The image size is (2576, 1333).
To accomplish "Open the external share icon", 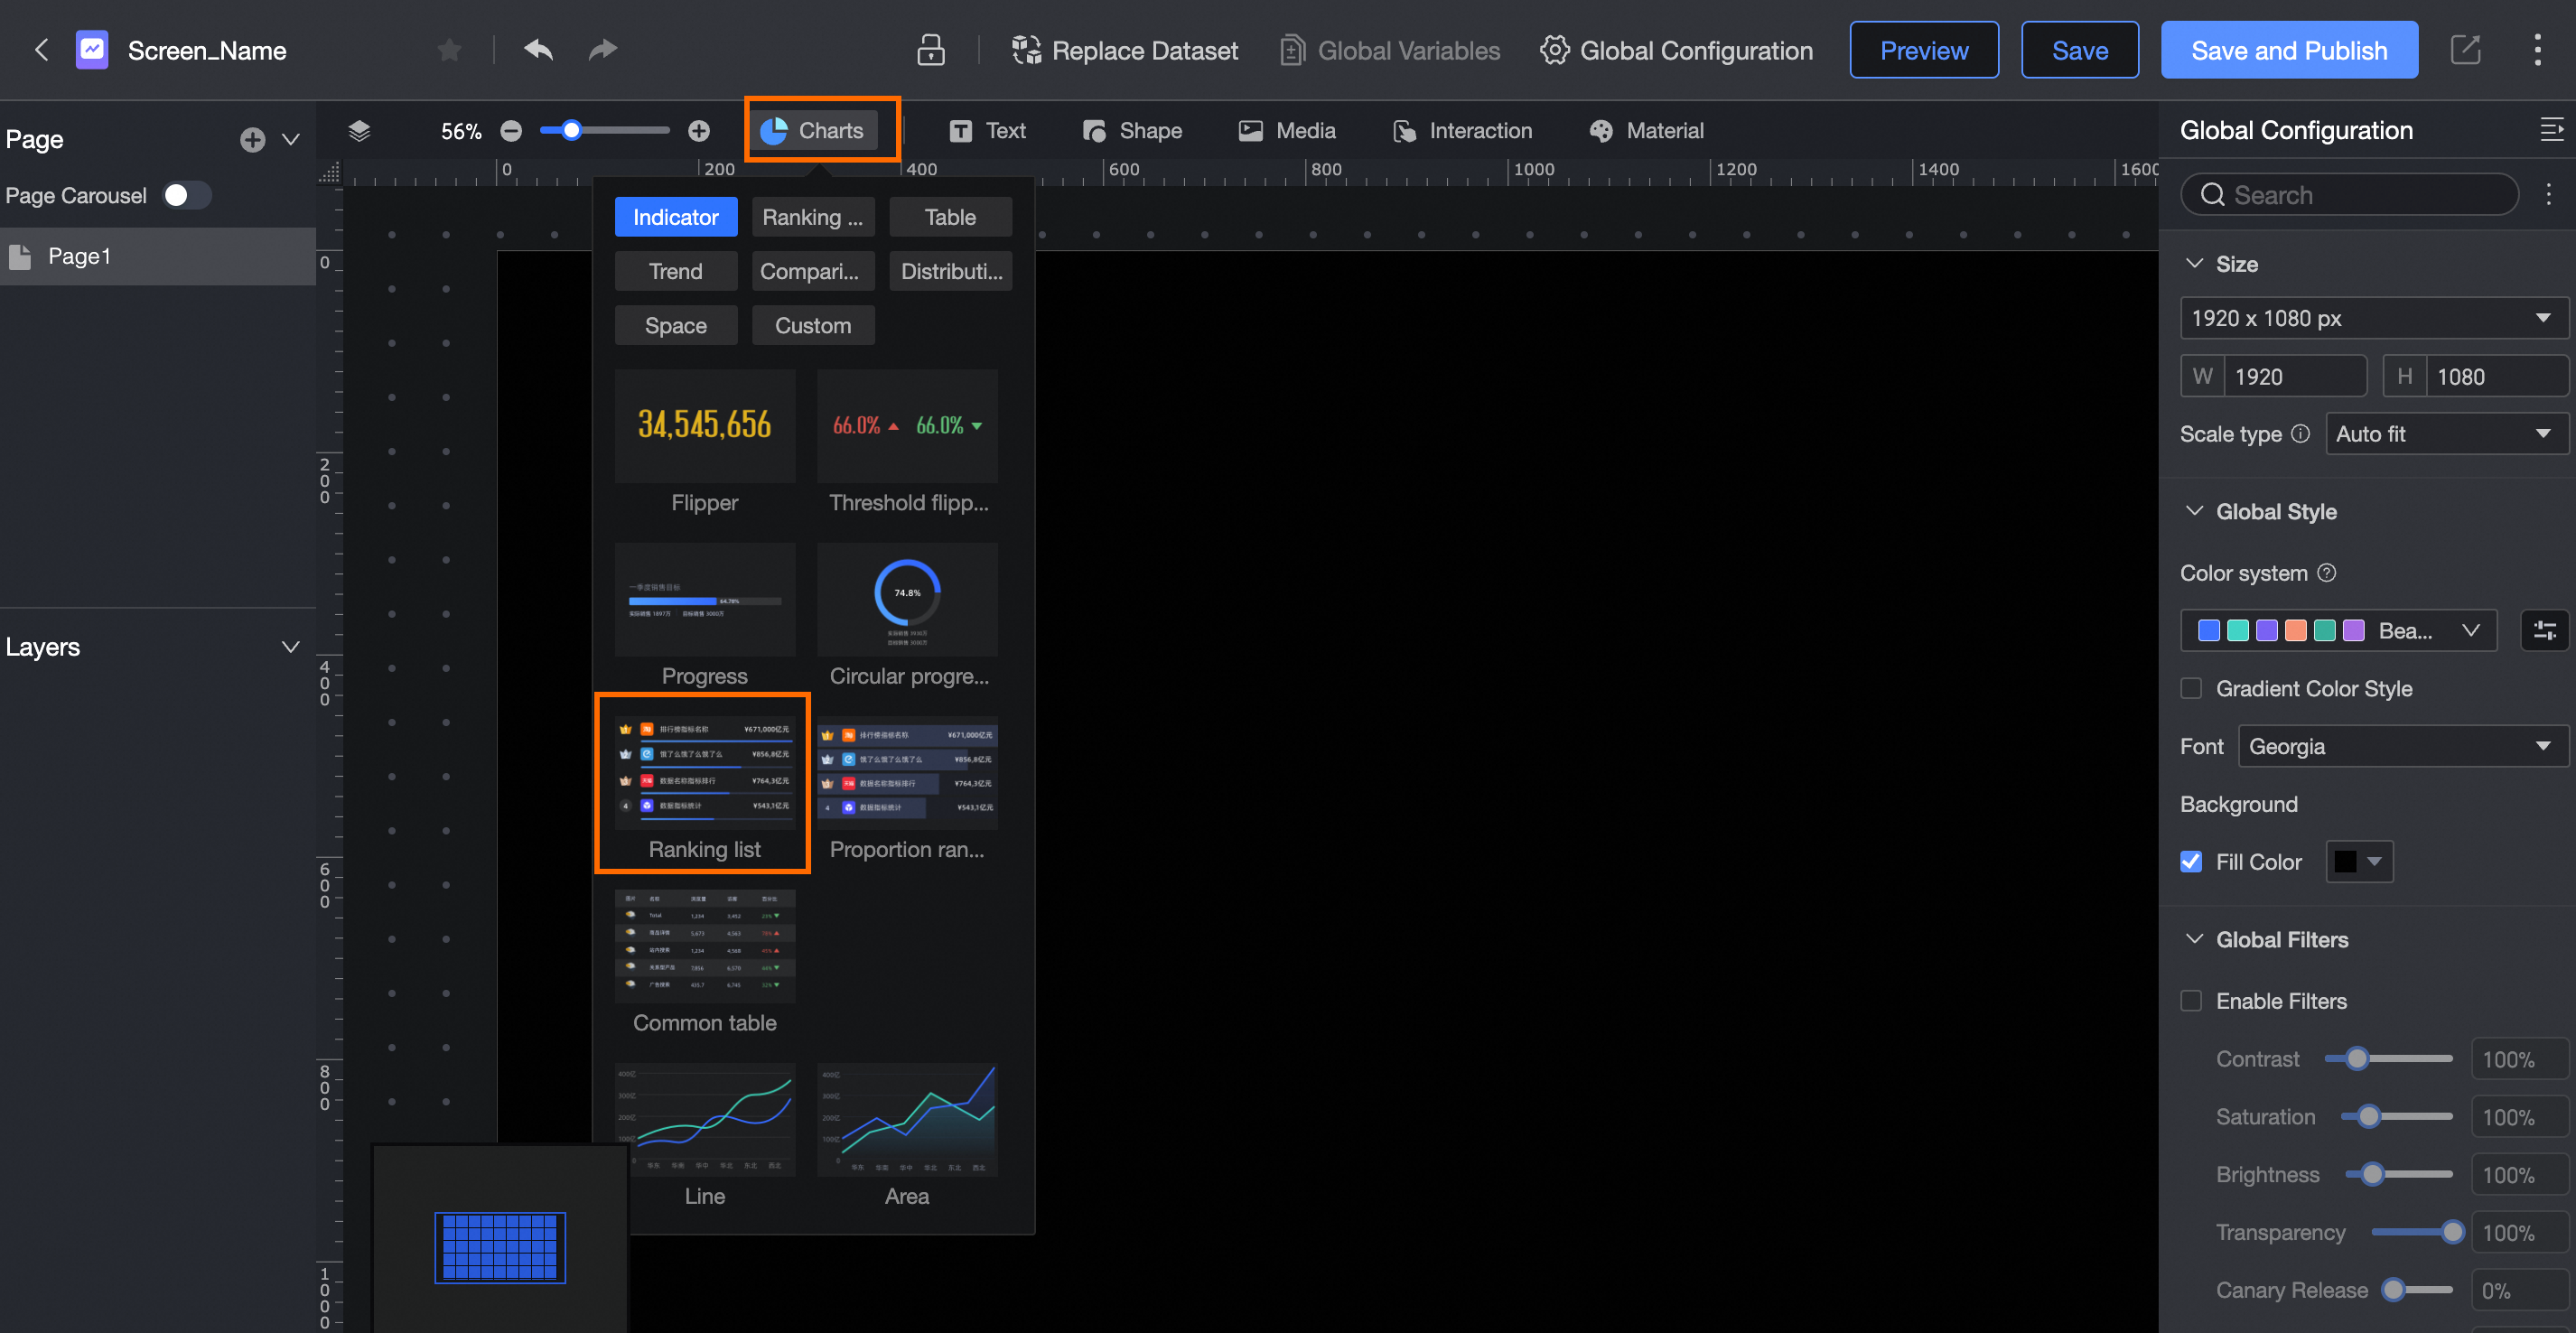I will pos(2465,50).
